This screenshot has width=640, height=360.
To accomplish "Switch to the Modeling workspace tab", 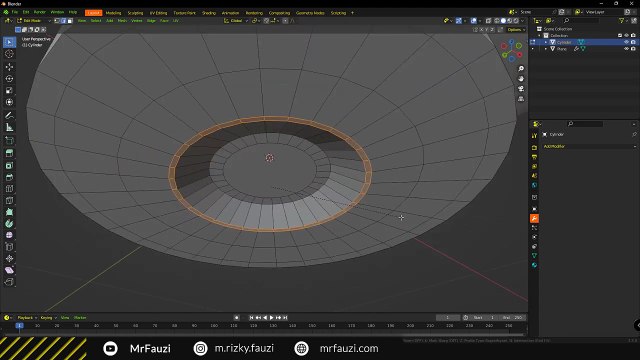I will click(113, 13).
